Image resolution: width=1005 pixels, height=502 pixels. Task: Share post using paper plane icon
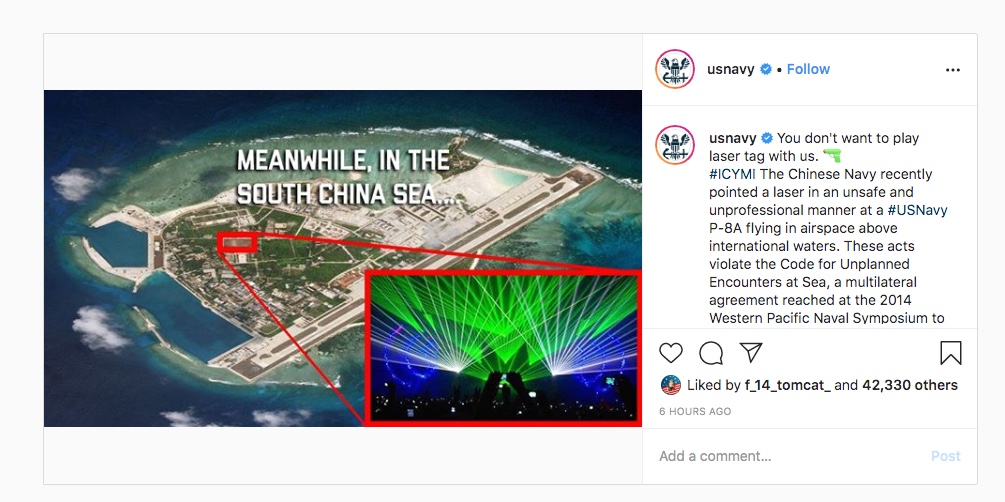pyautogui.click(x=751, y=352)
